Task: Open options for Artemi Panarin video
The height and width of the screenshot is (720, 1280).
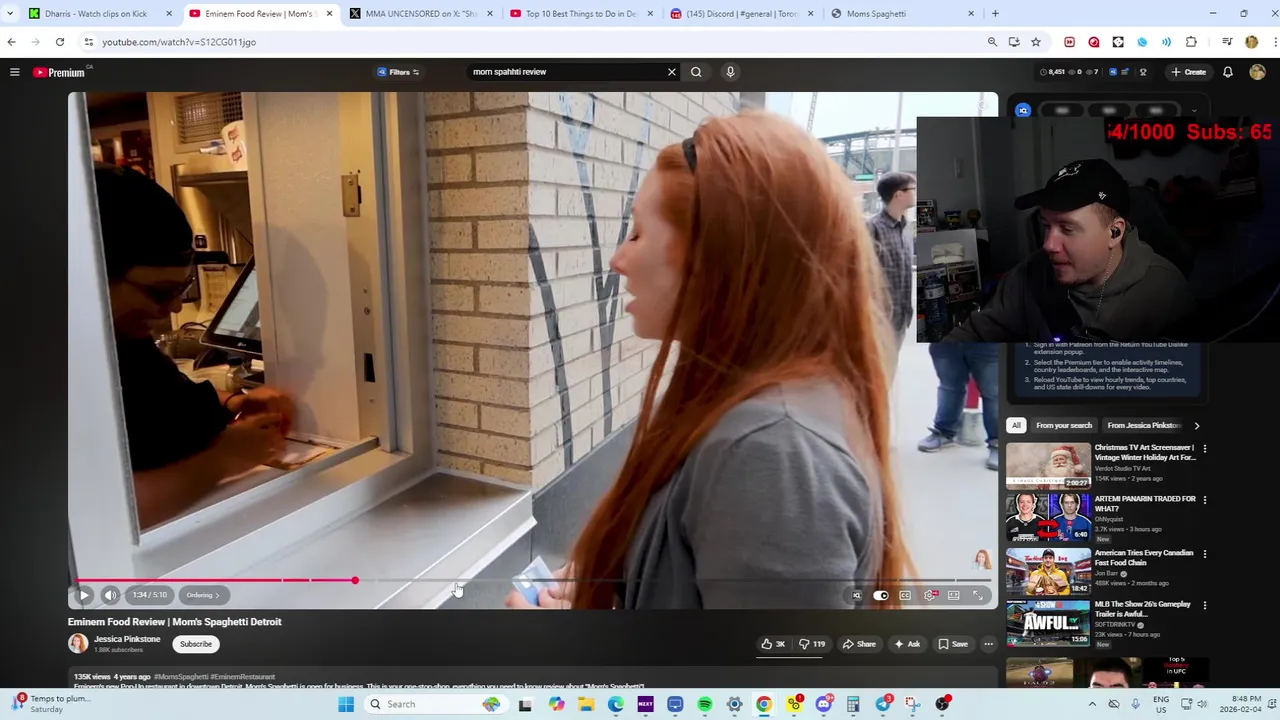Action: 1204,500
